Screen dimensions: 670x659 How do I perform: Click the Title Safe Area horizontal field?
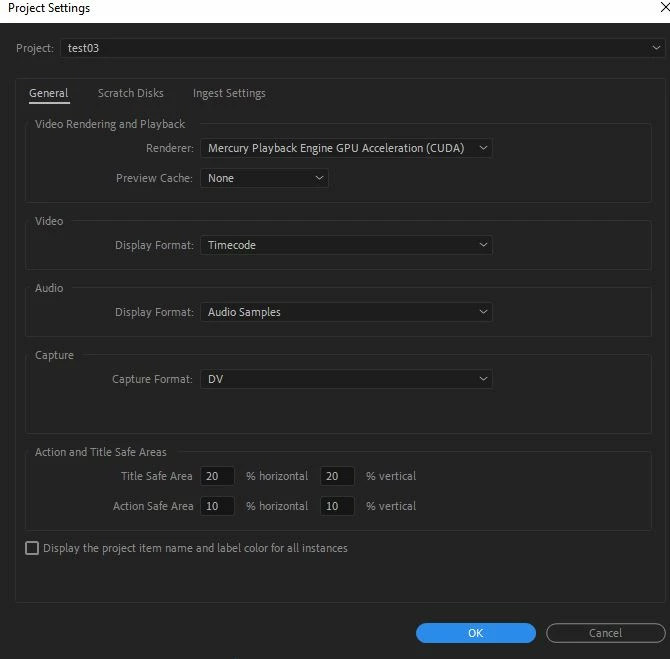click(x=217, y=476)
